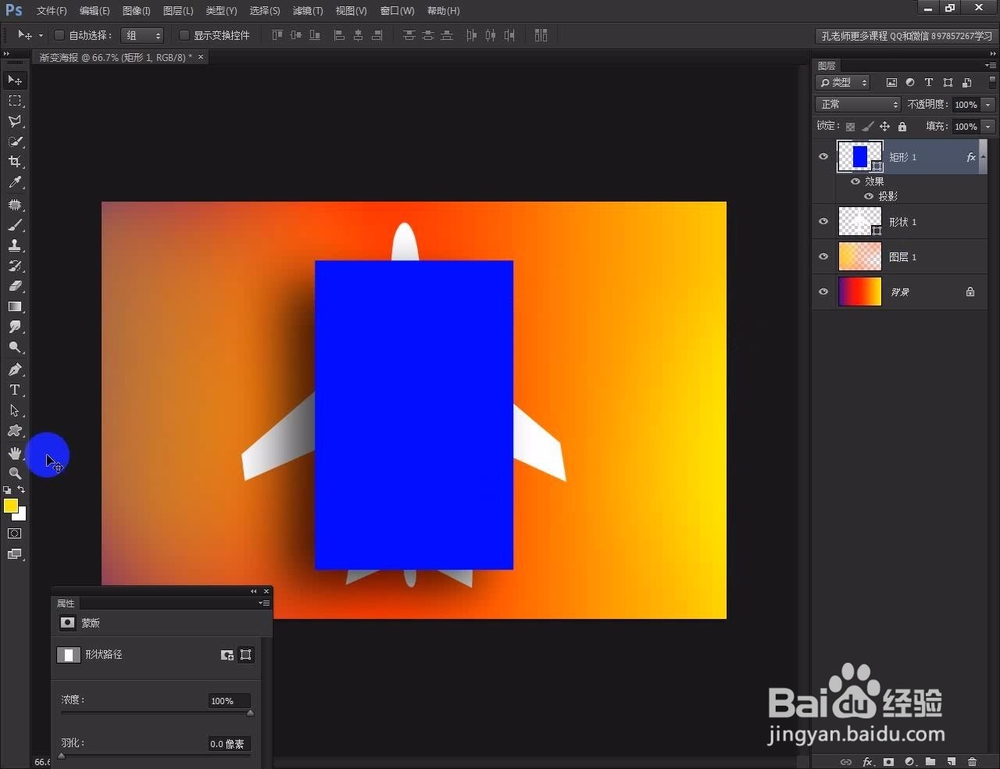Select the Eyedropper tool
The image size is (1000, 769).
click(x=14, y=182)
